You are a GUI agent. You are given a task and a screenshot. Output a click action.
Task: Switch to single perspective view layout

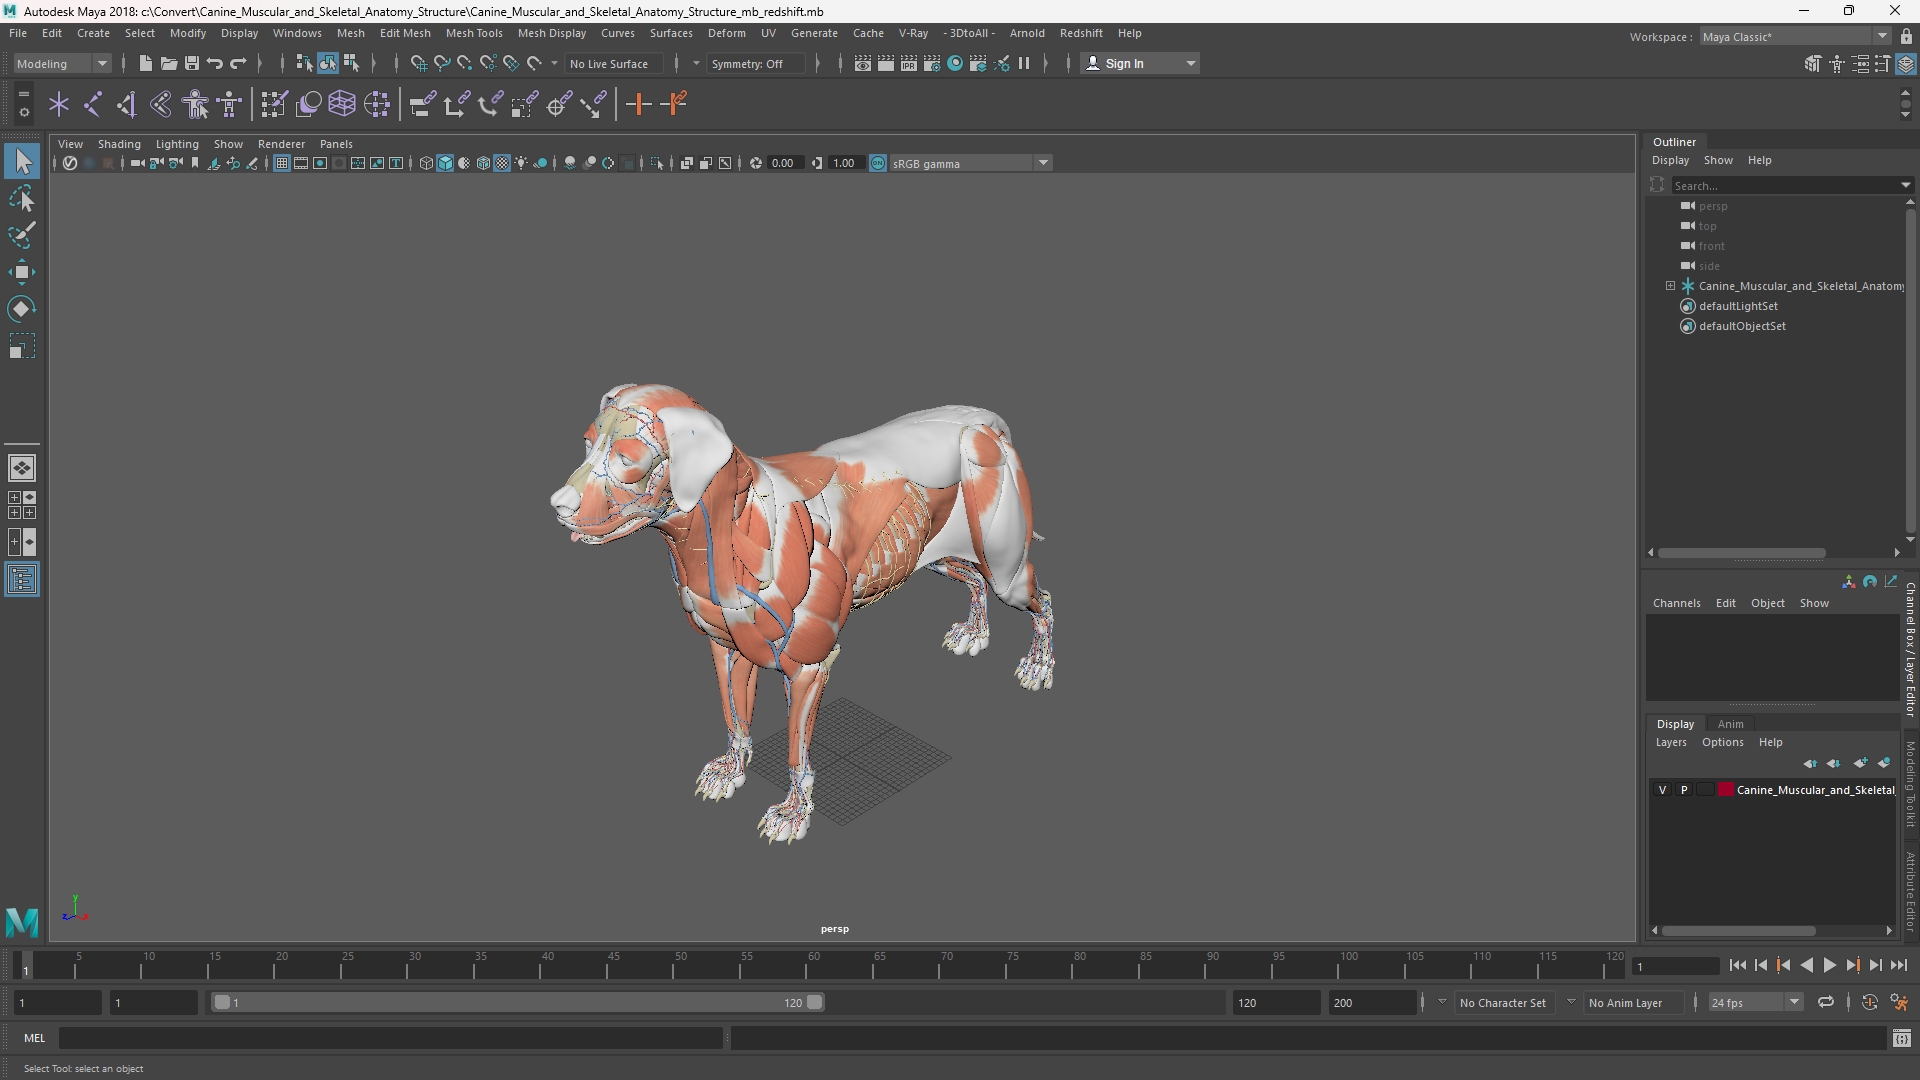pyautogui.click(x=22, y=467)
